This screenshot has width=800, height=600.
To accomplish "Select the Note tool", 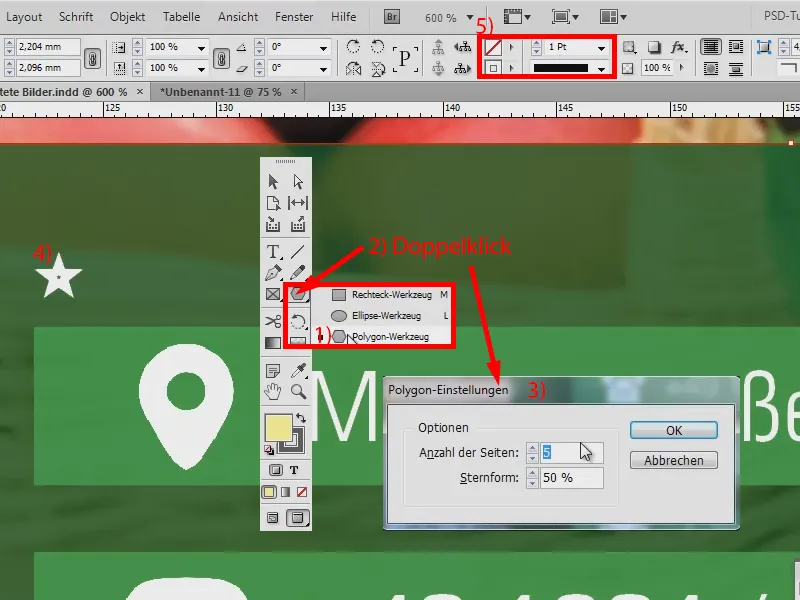I will (x=273, y=370).
